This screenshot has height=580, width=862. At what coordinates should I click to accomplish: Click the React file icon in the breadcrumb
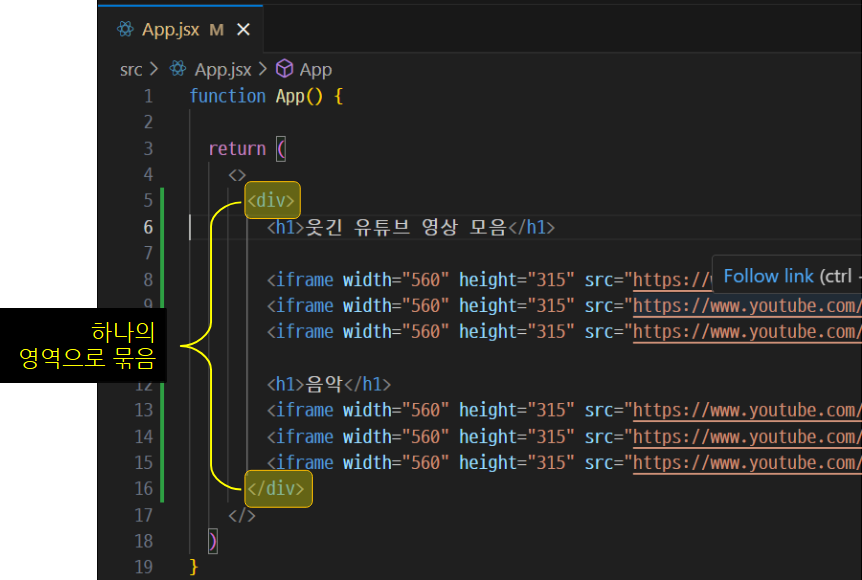coord(178,69)
